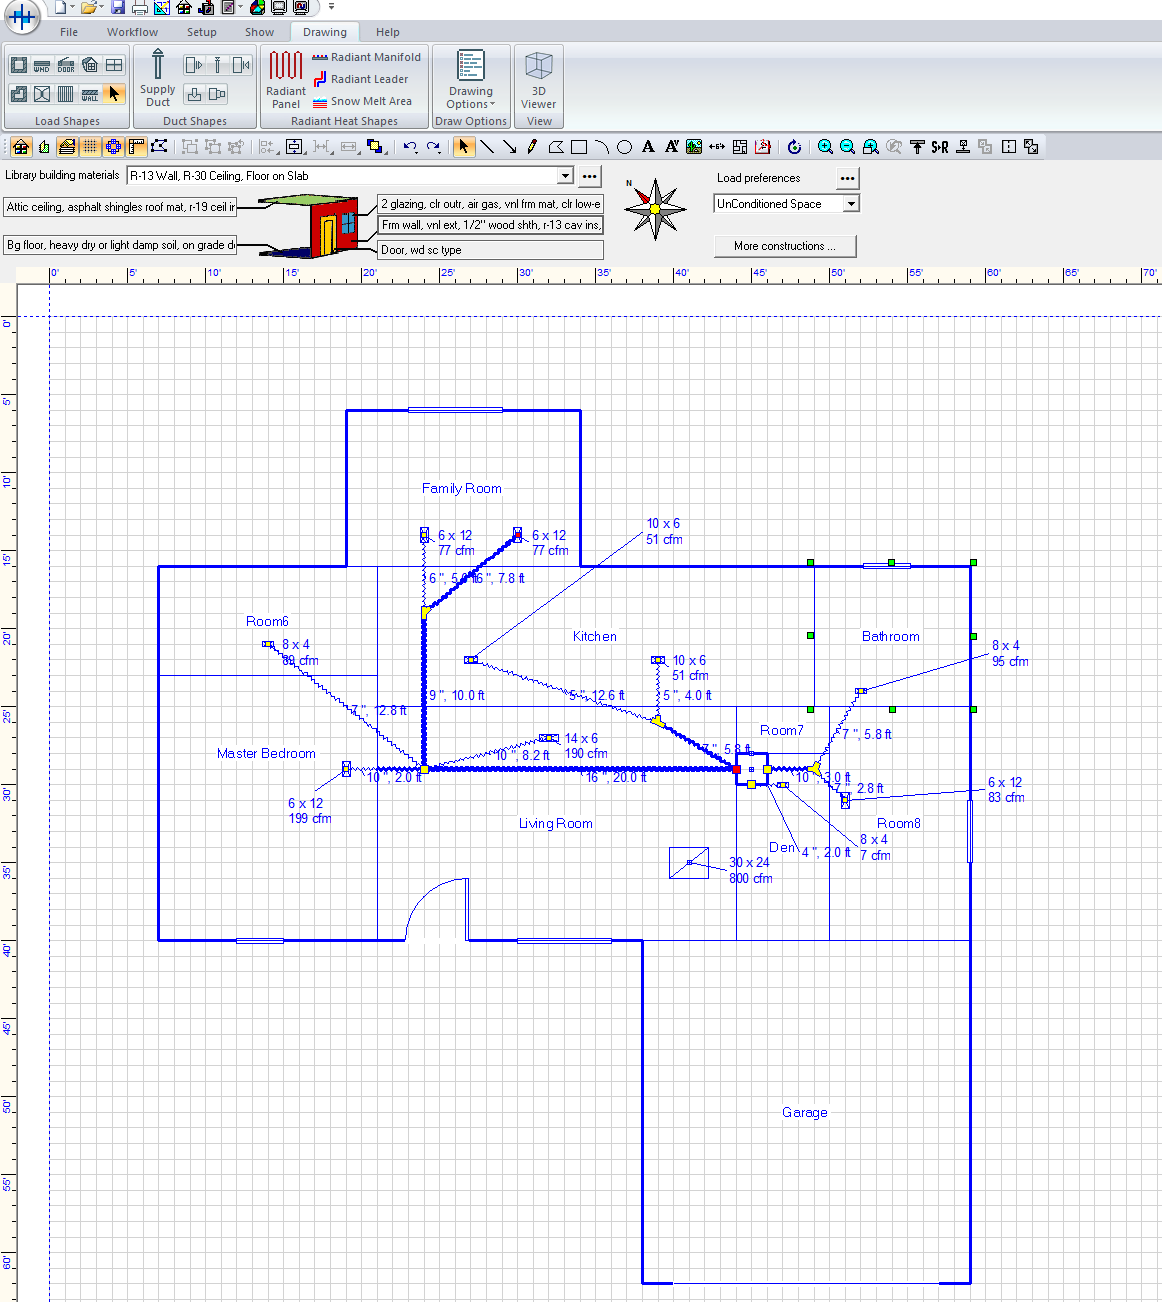Choose the Radiant Leader tool

[360, 79]
